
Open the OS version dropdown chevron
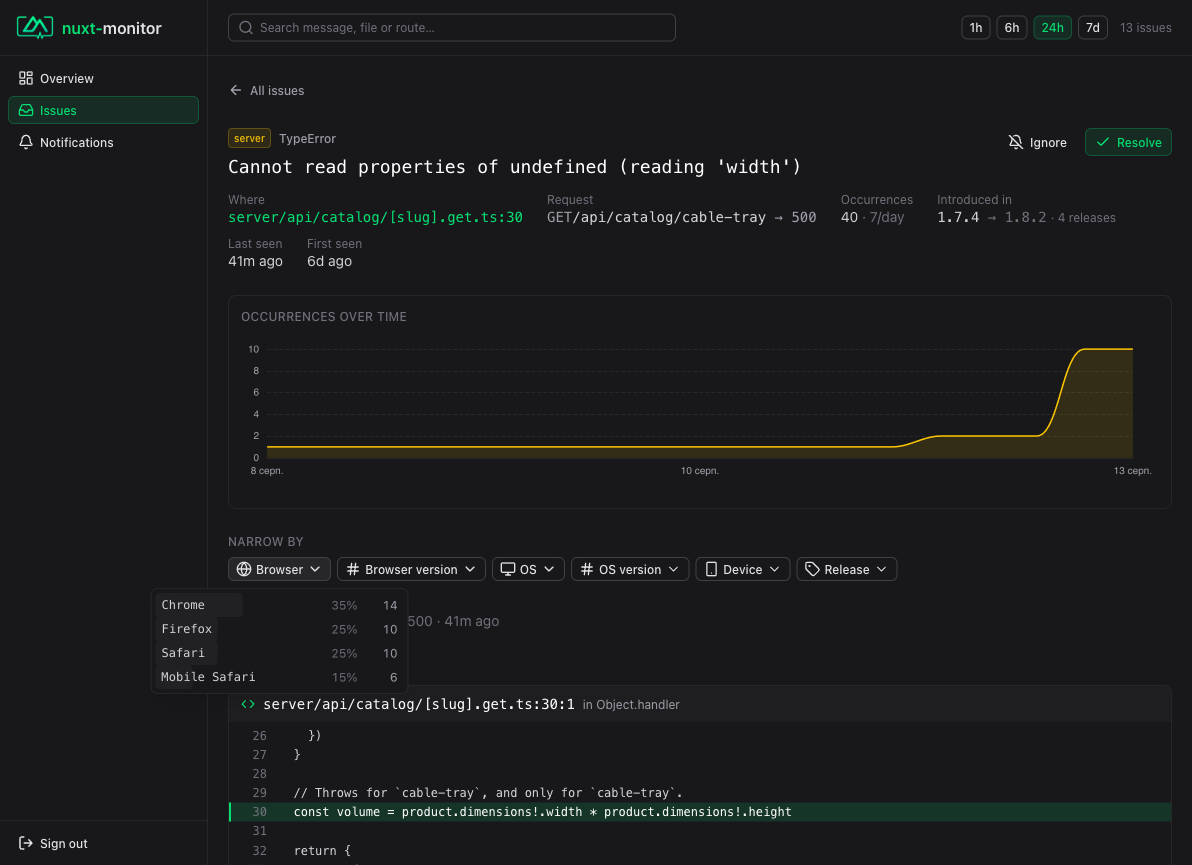(674, 569)
